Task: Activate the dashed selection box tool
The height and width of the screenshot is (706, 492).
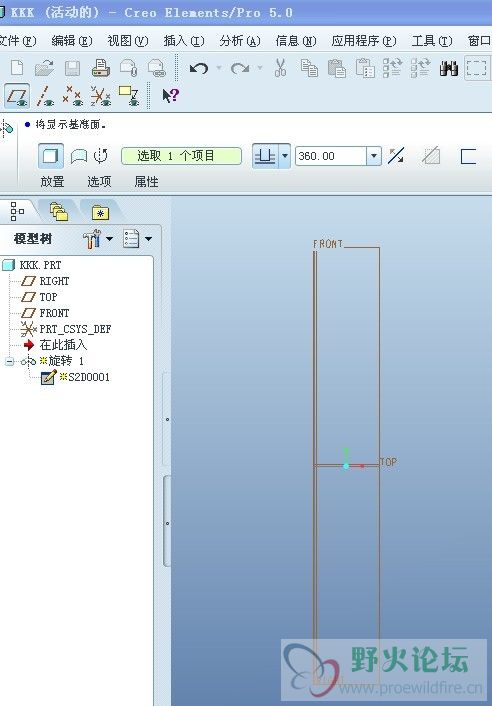Action: pos(476,68)
